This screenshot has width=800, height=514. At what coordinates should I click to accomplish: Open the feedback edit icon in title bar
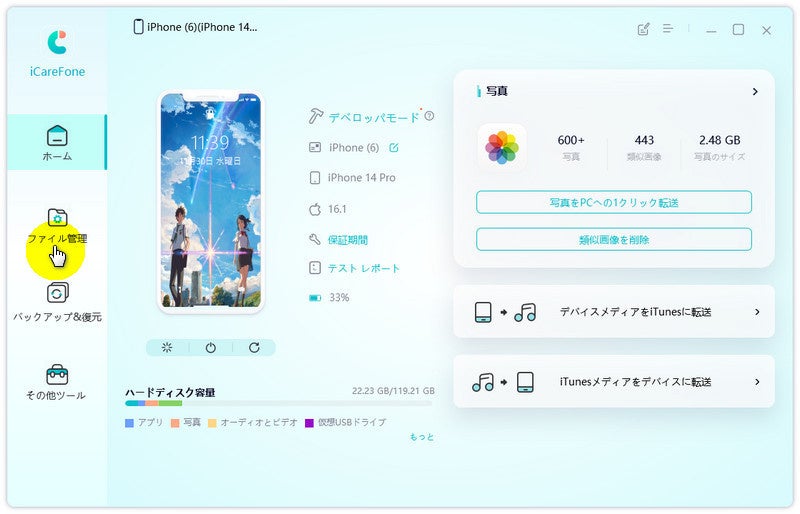click(643, 29)
